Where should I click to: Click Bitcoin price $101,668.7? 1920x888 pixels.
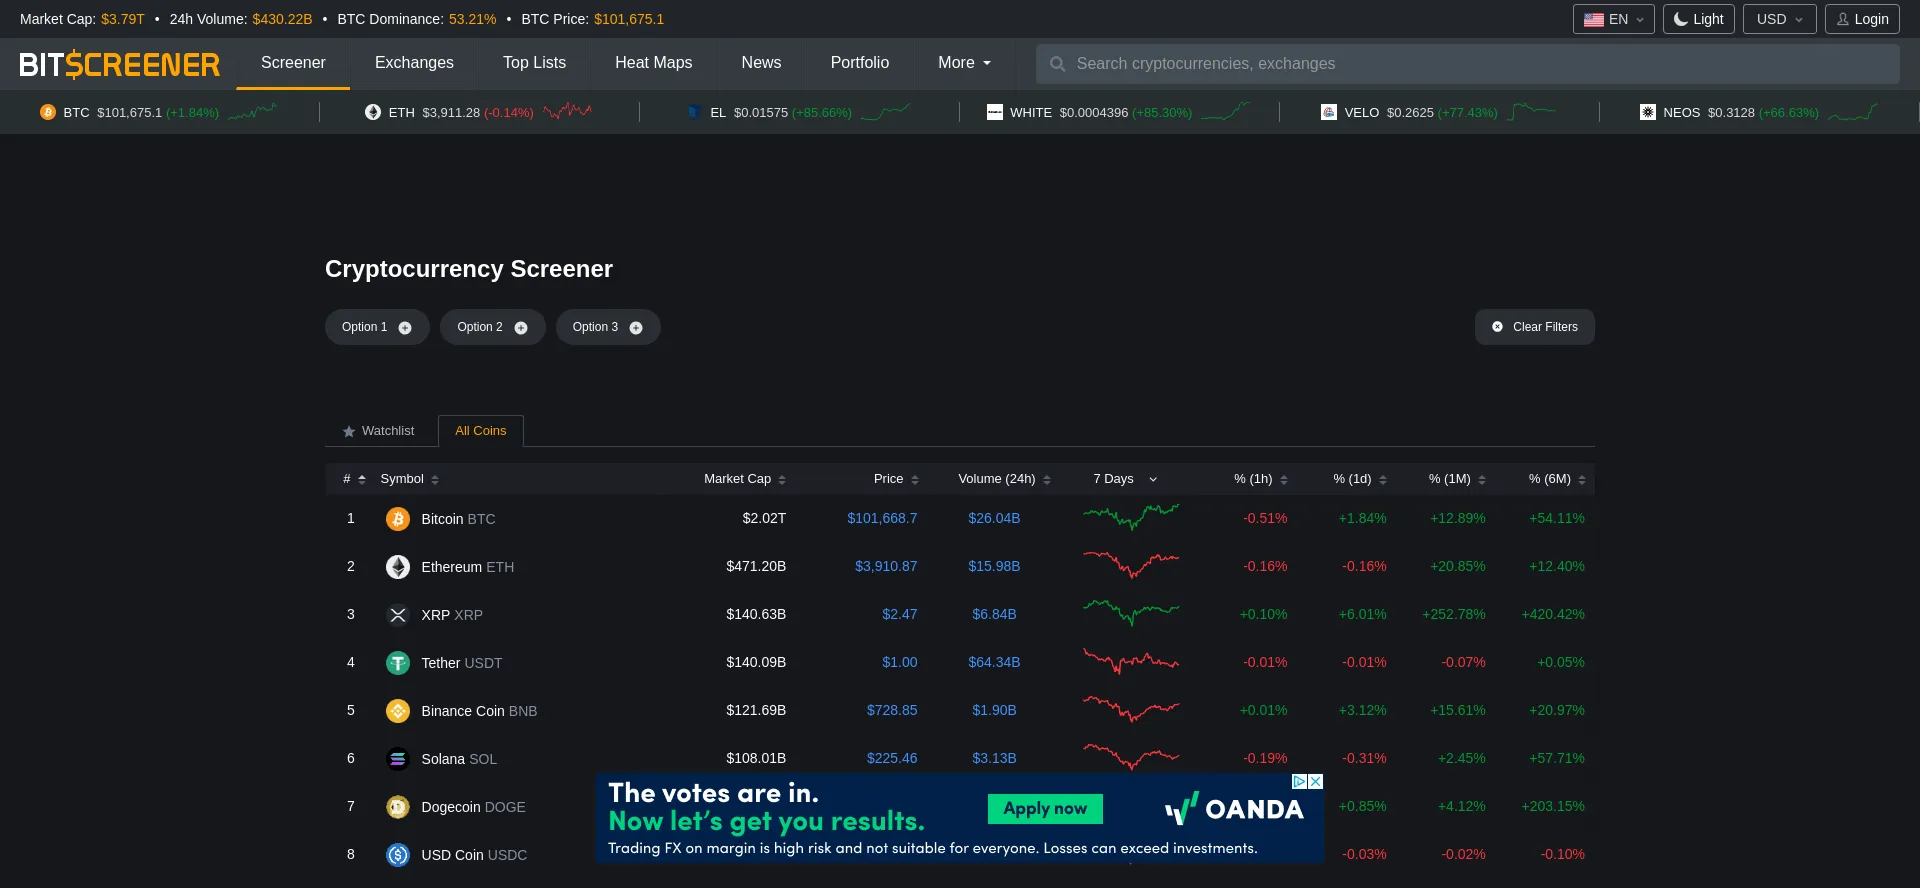[x=882, y=518]
